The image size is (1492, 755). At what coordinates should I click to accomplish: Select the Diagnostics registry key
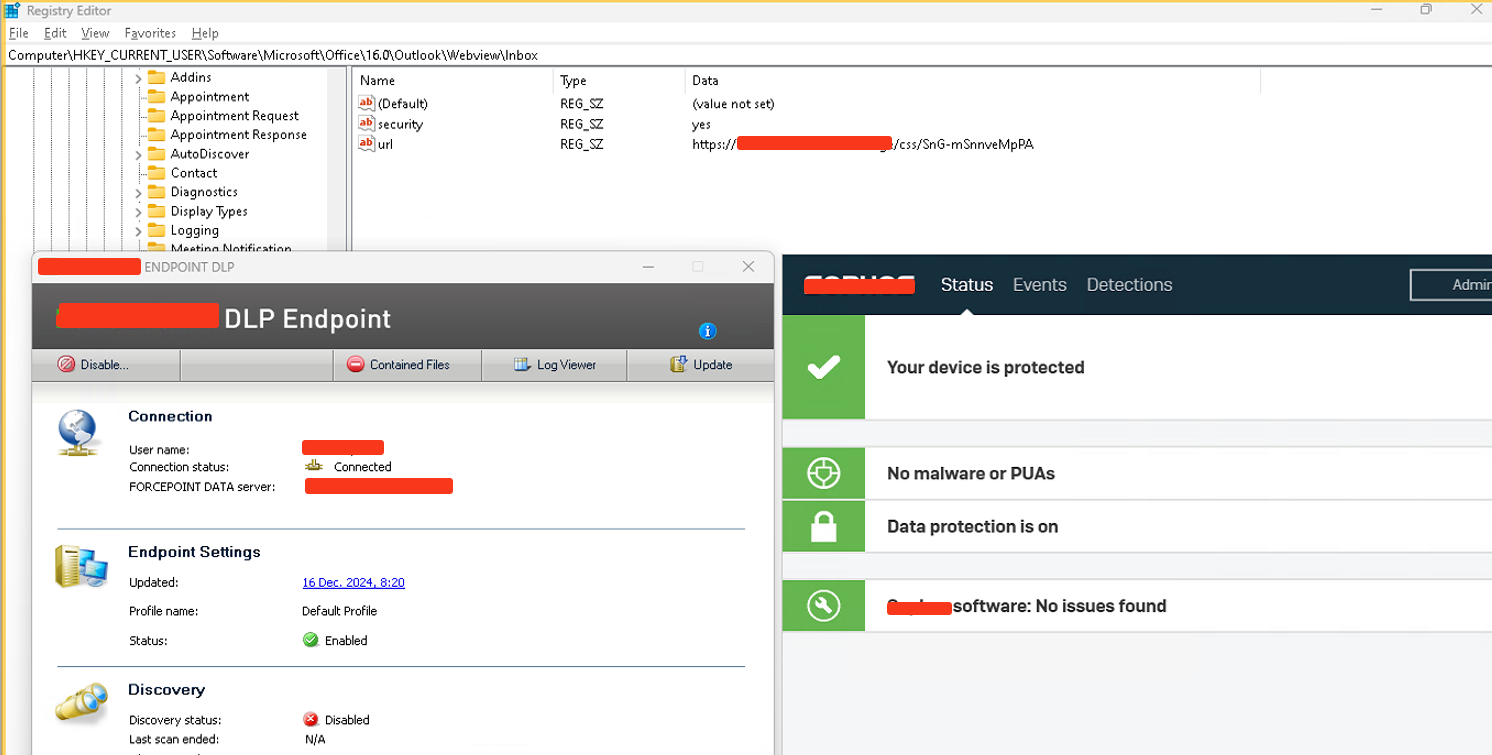point(204,192)
